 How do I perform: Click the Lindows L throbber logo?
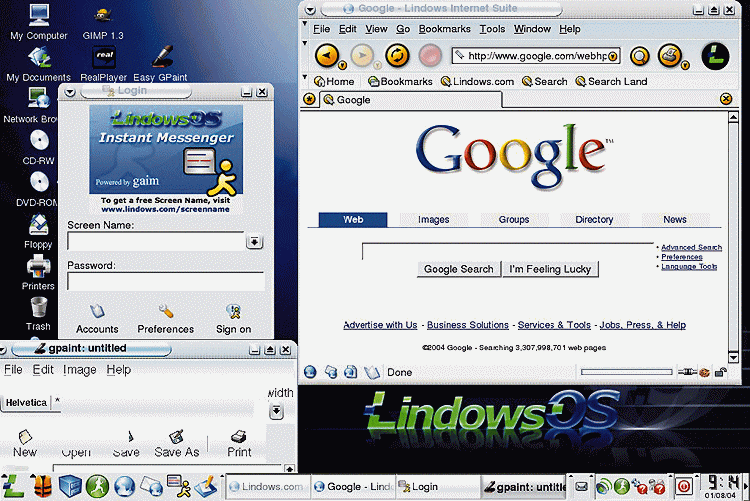pos(715,56)
